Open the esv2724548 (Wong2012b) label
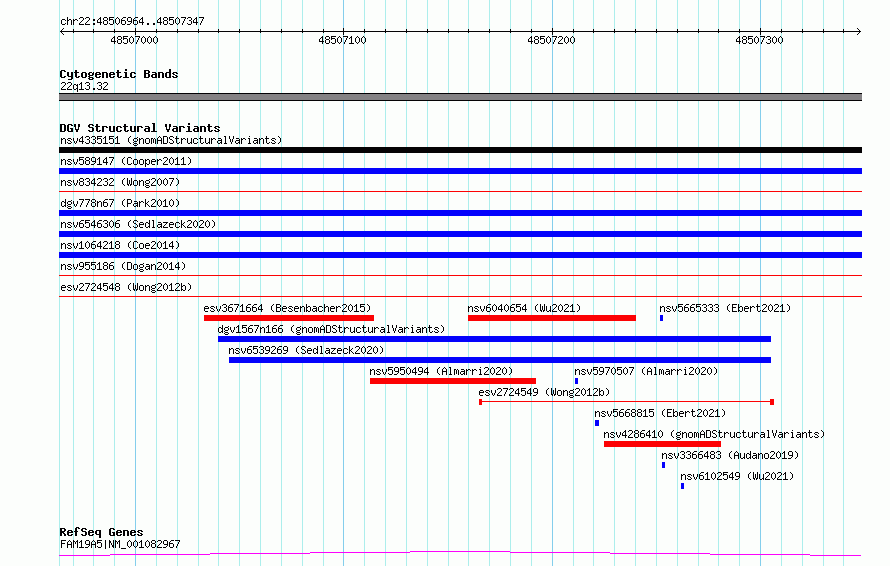890x566 pixels. [x=126, y=287]
